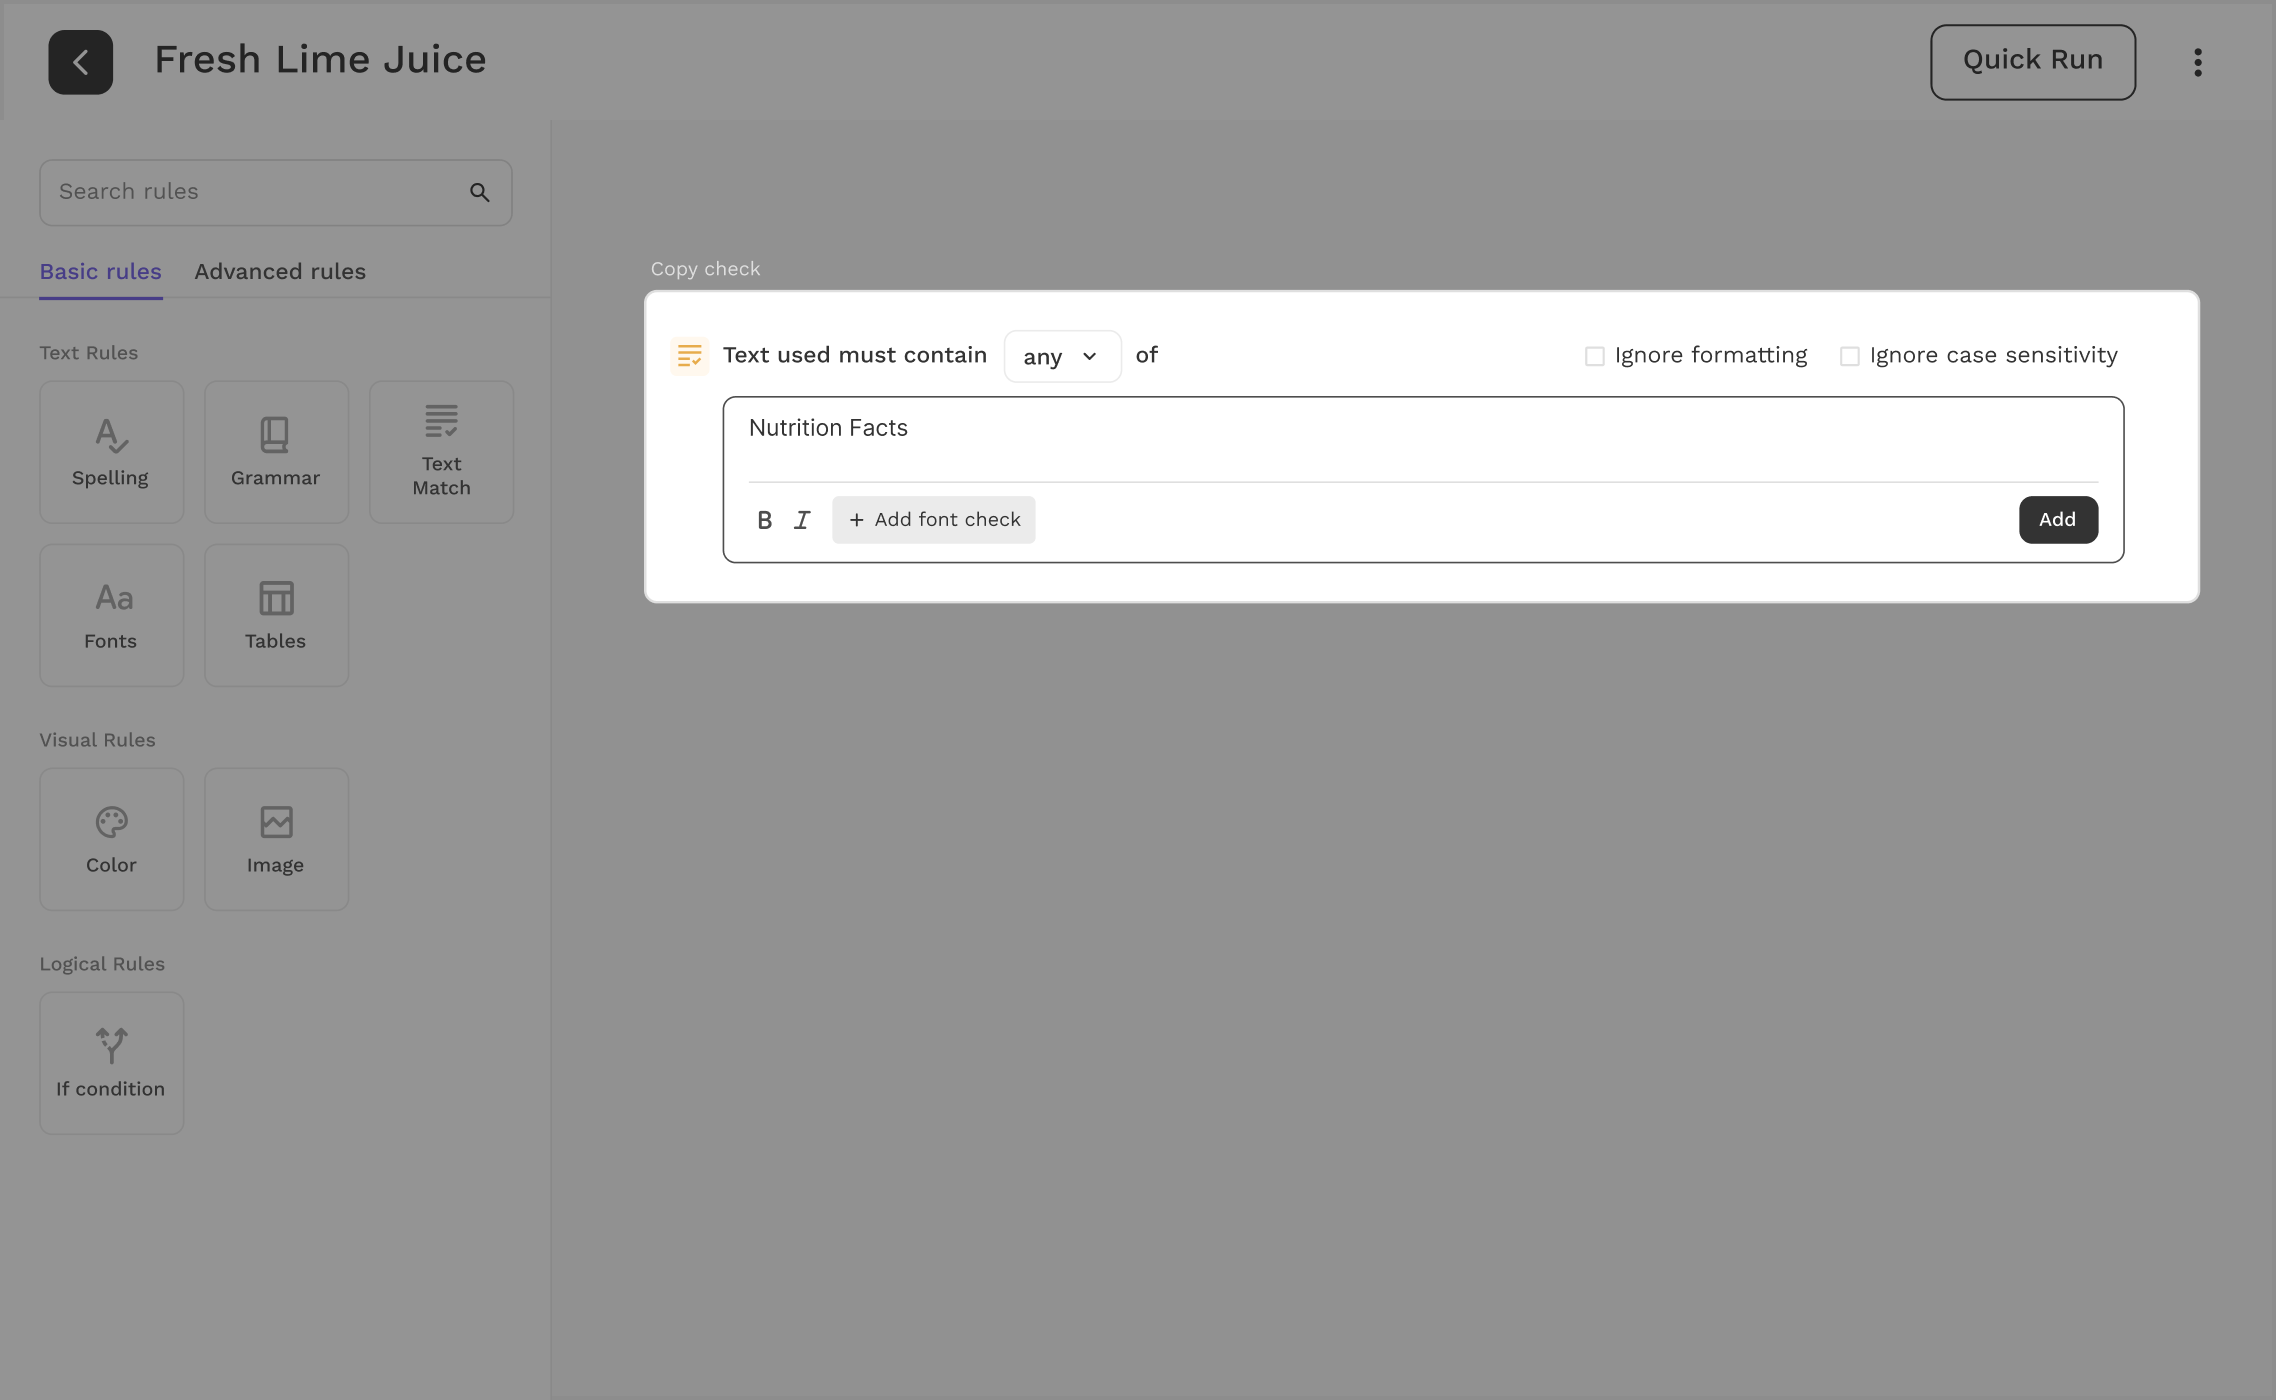Select the Grammar rule

click(x=275, y=451)
